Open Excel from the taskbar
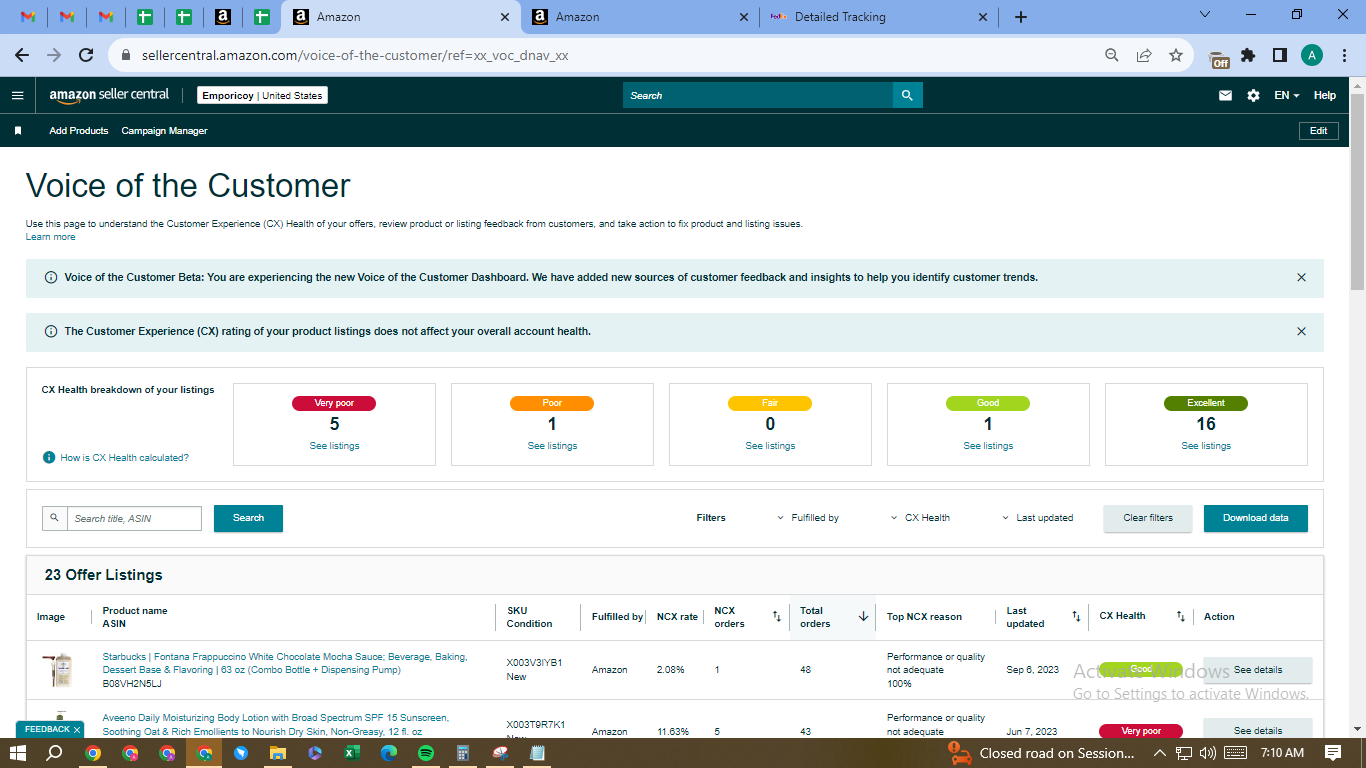This screenshot has width=1366, height=768. (x=352, y=753)
